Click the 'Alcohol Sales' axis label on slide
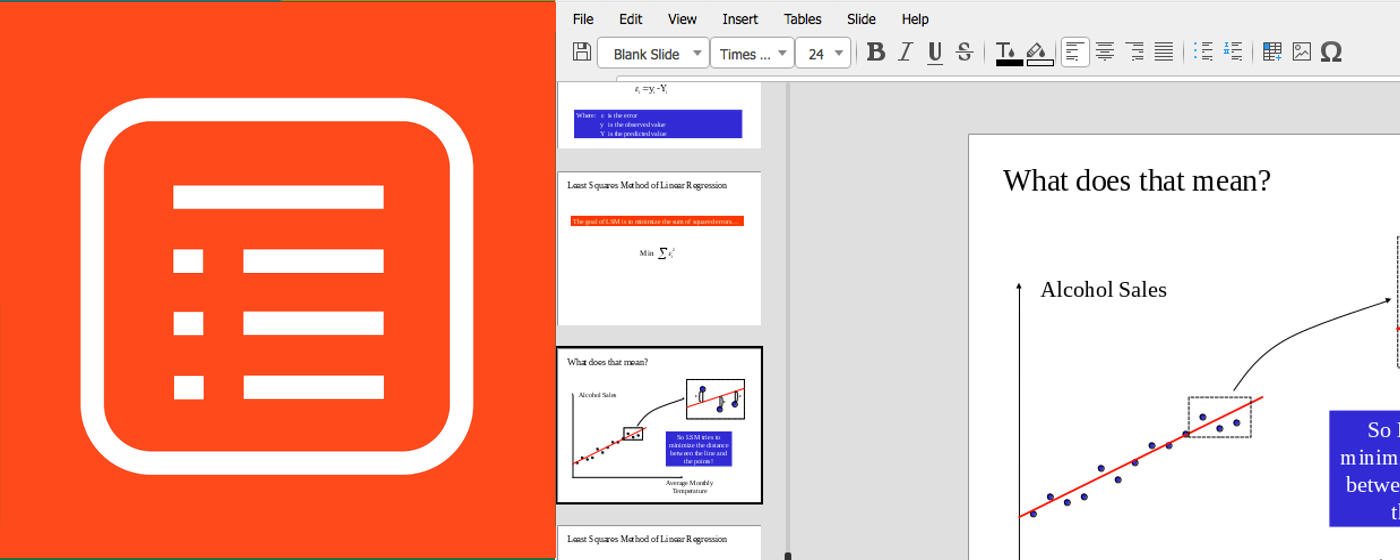This screenshot has width=1400, height=560. click(x=1103, y=290)
